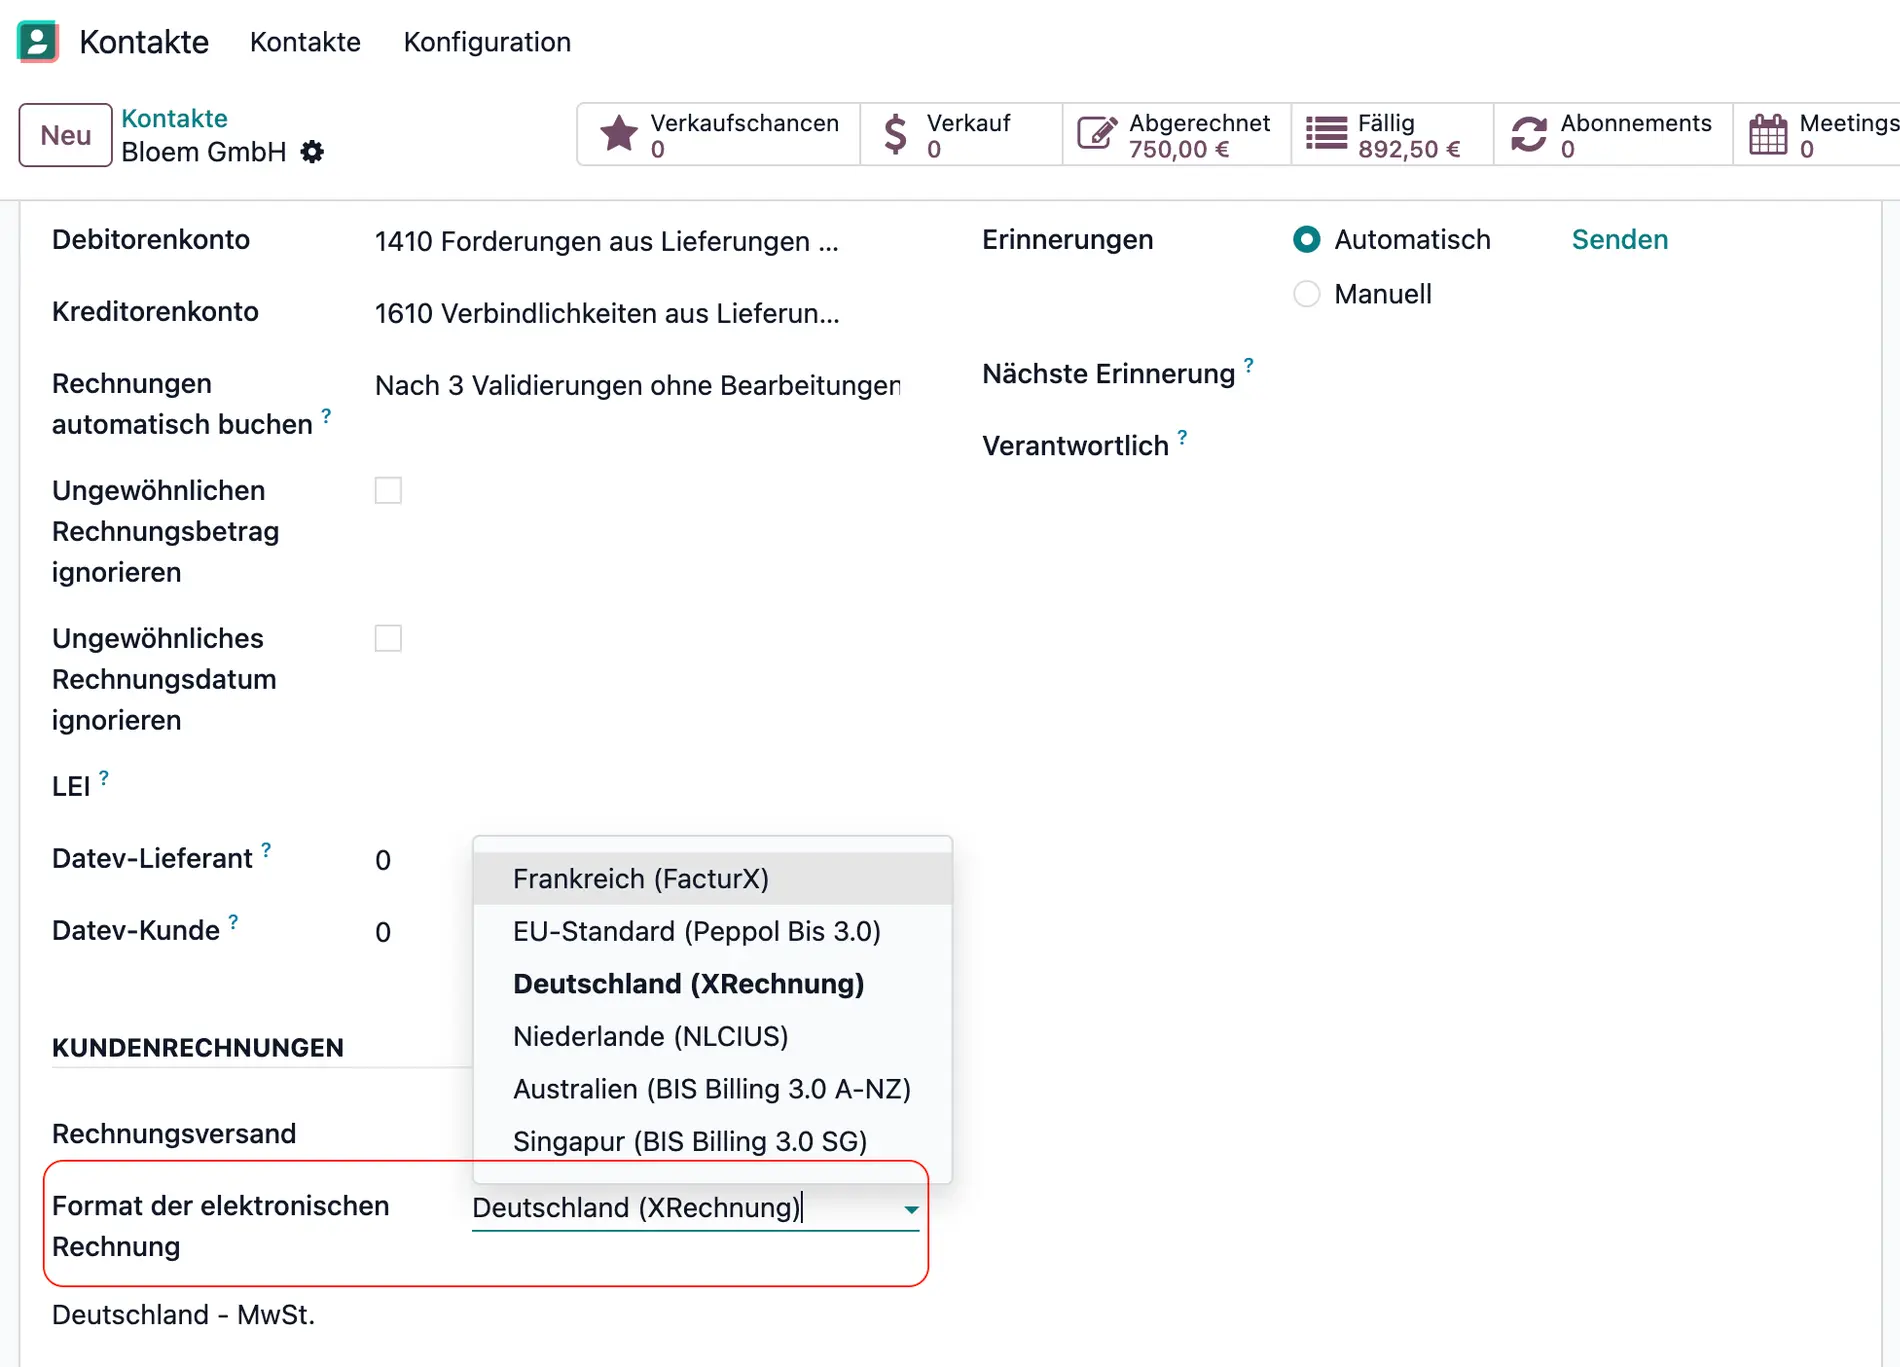The height and width of the screenshot is (1367, 1900).
Task: Click the Senden link
Action: [1619, 239]
